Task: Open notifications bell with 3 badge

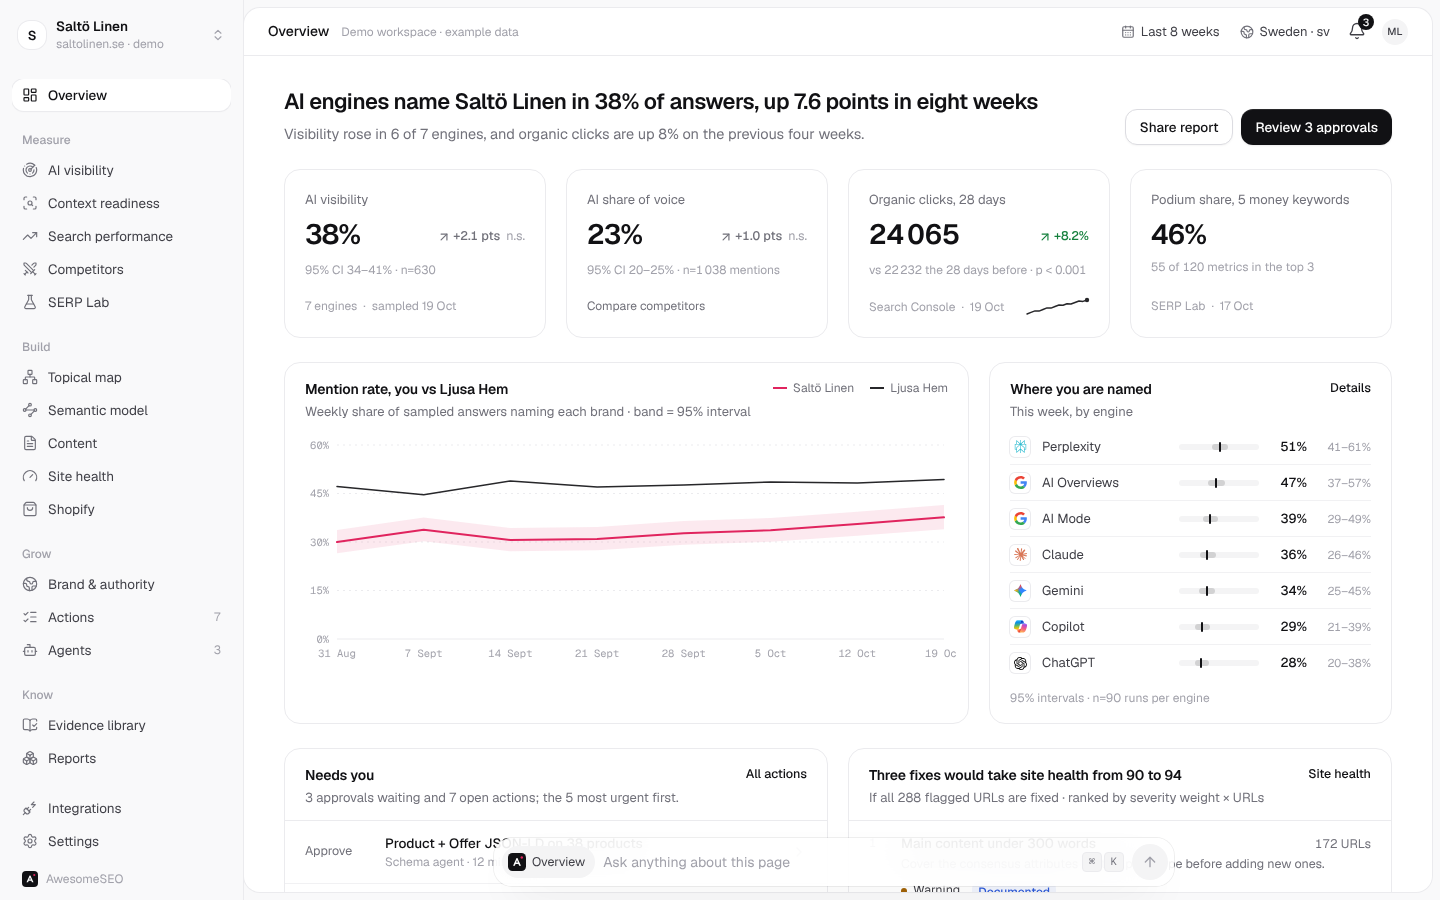Action: coord(1357,31)
